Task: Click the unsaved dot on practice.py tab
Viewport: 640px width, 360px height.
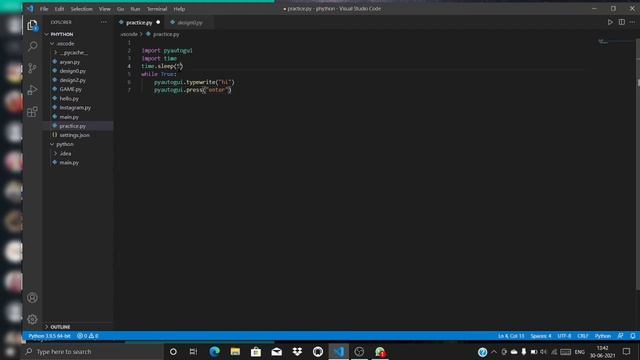Action: click(x=158, y=22)
